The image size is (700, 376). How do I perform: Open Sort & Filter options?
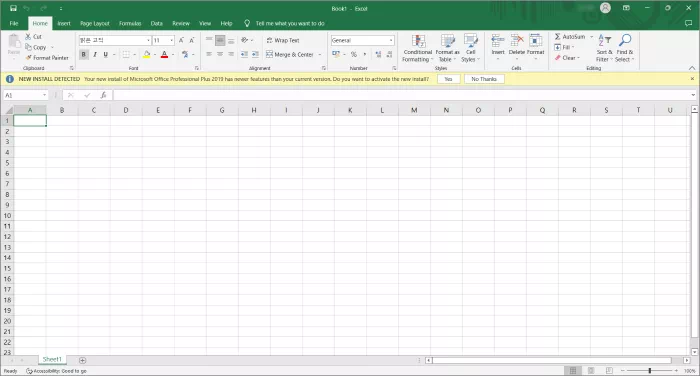(604, 48)
